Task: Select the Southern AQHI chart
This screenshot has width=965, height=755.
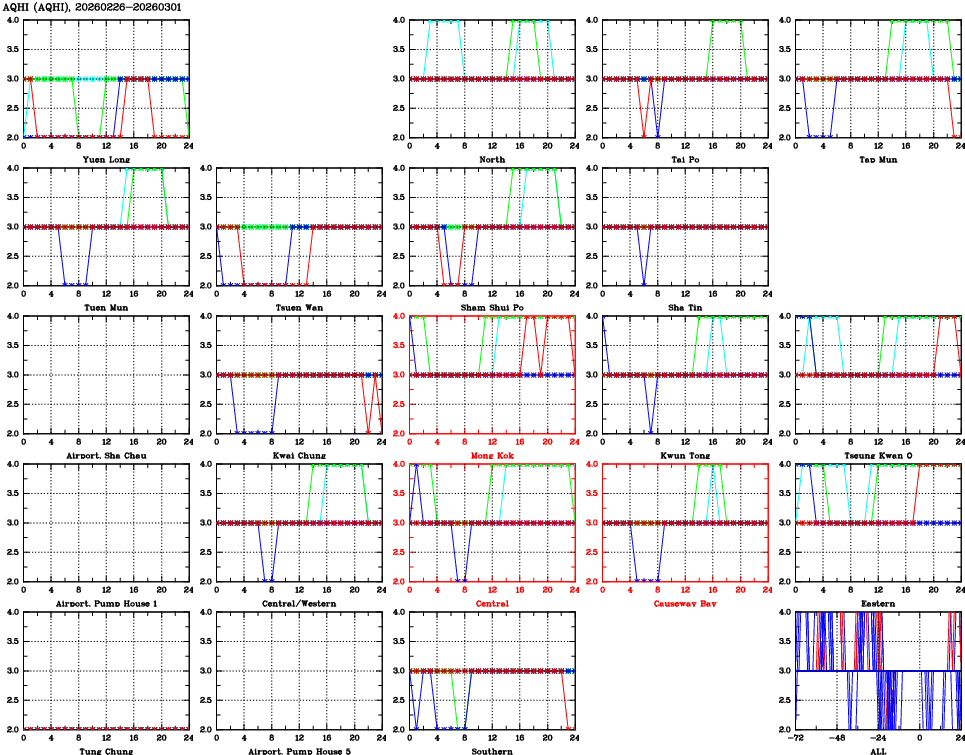Action: click(x=492, y=671)
